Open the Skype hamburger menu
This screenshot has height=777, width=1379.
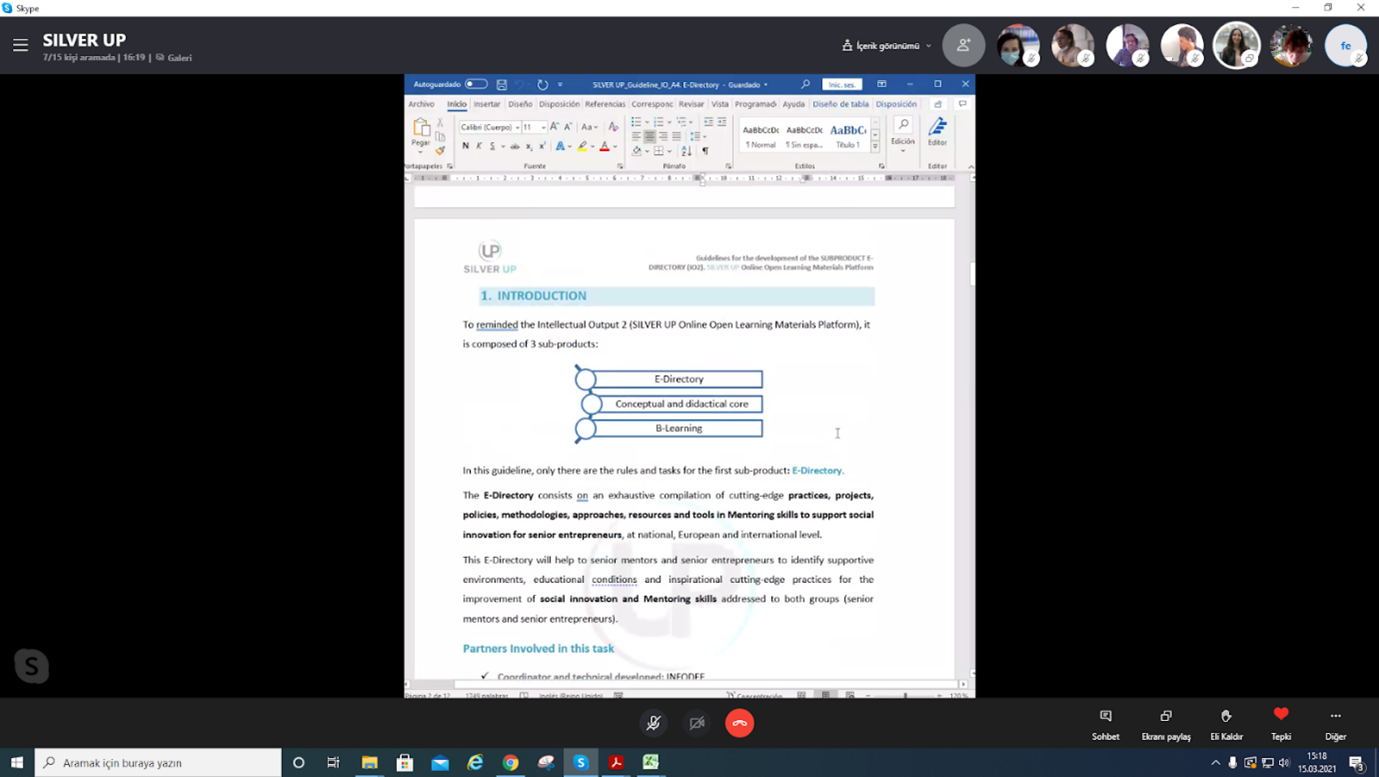20,45
